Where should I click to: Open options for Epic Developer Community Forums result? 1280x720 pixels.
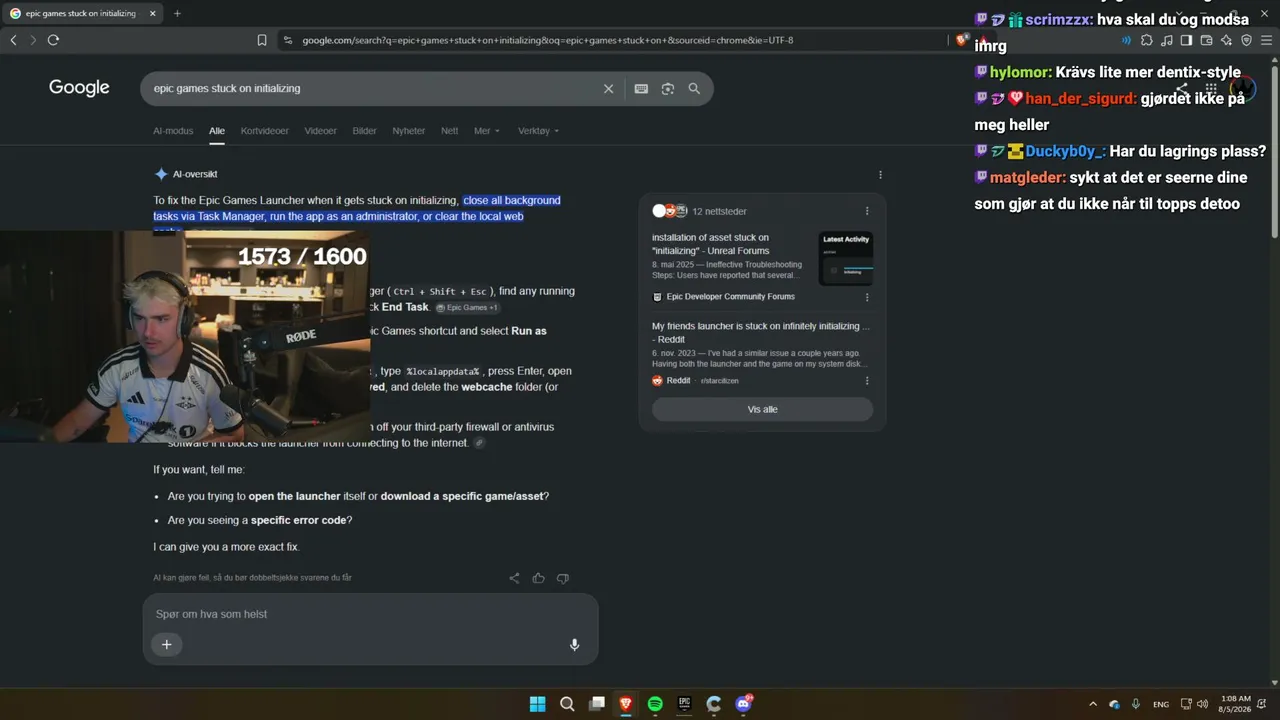(x=867, y=297)
